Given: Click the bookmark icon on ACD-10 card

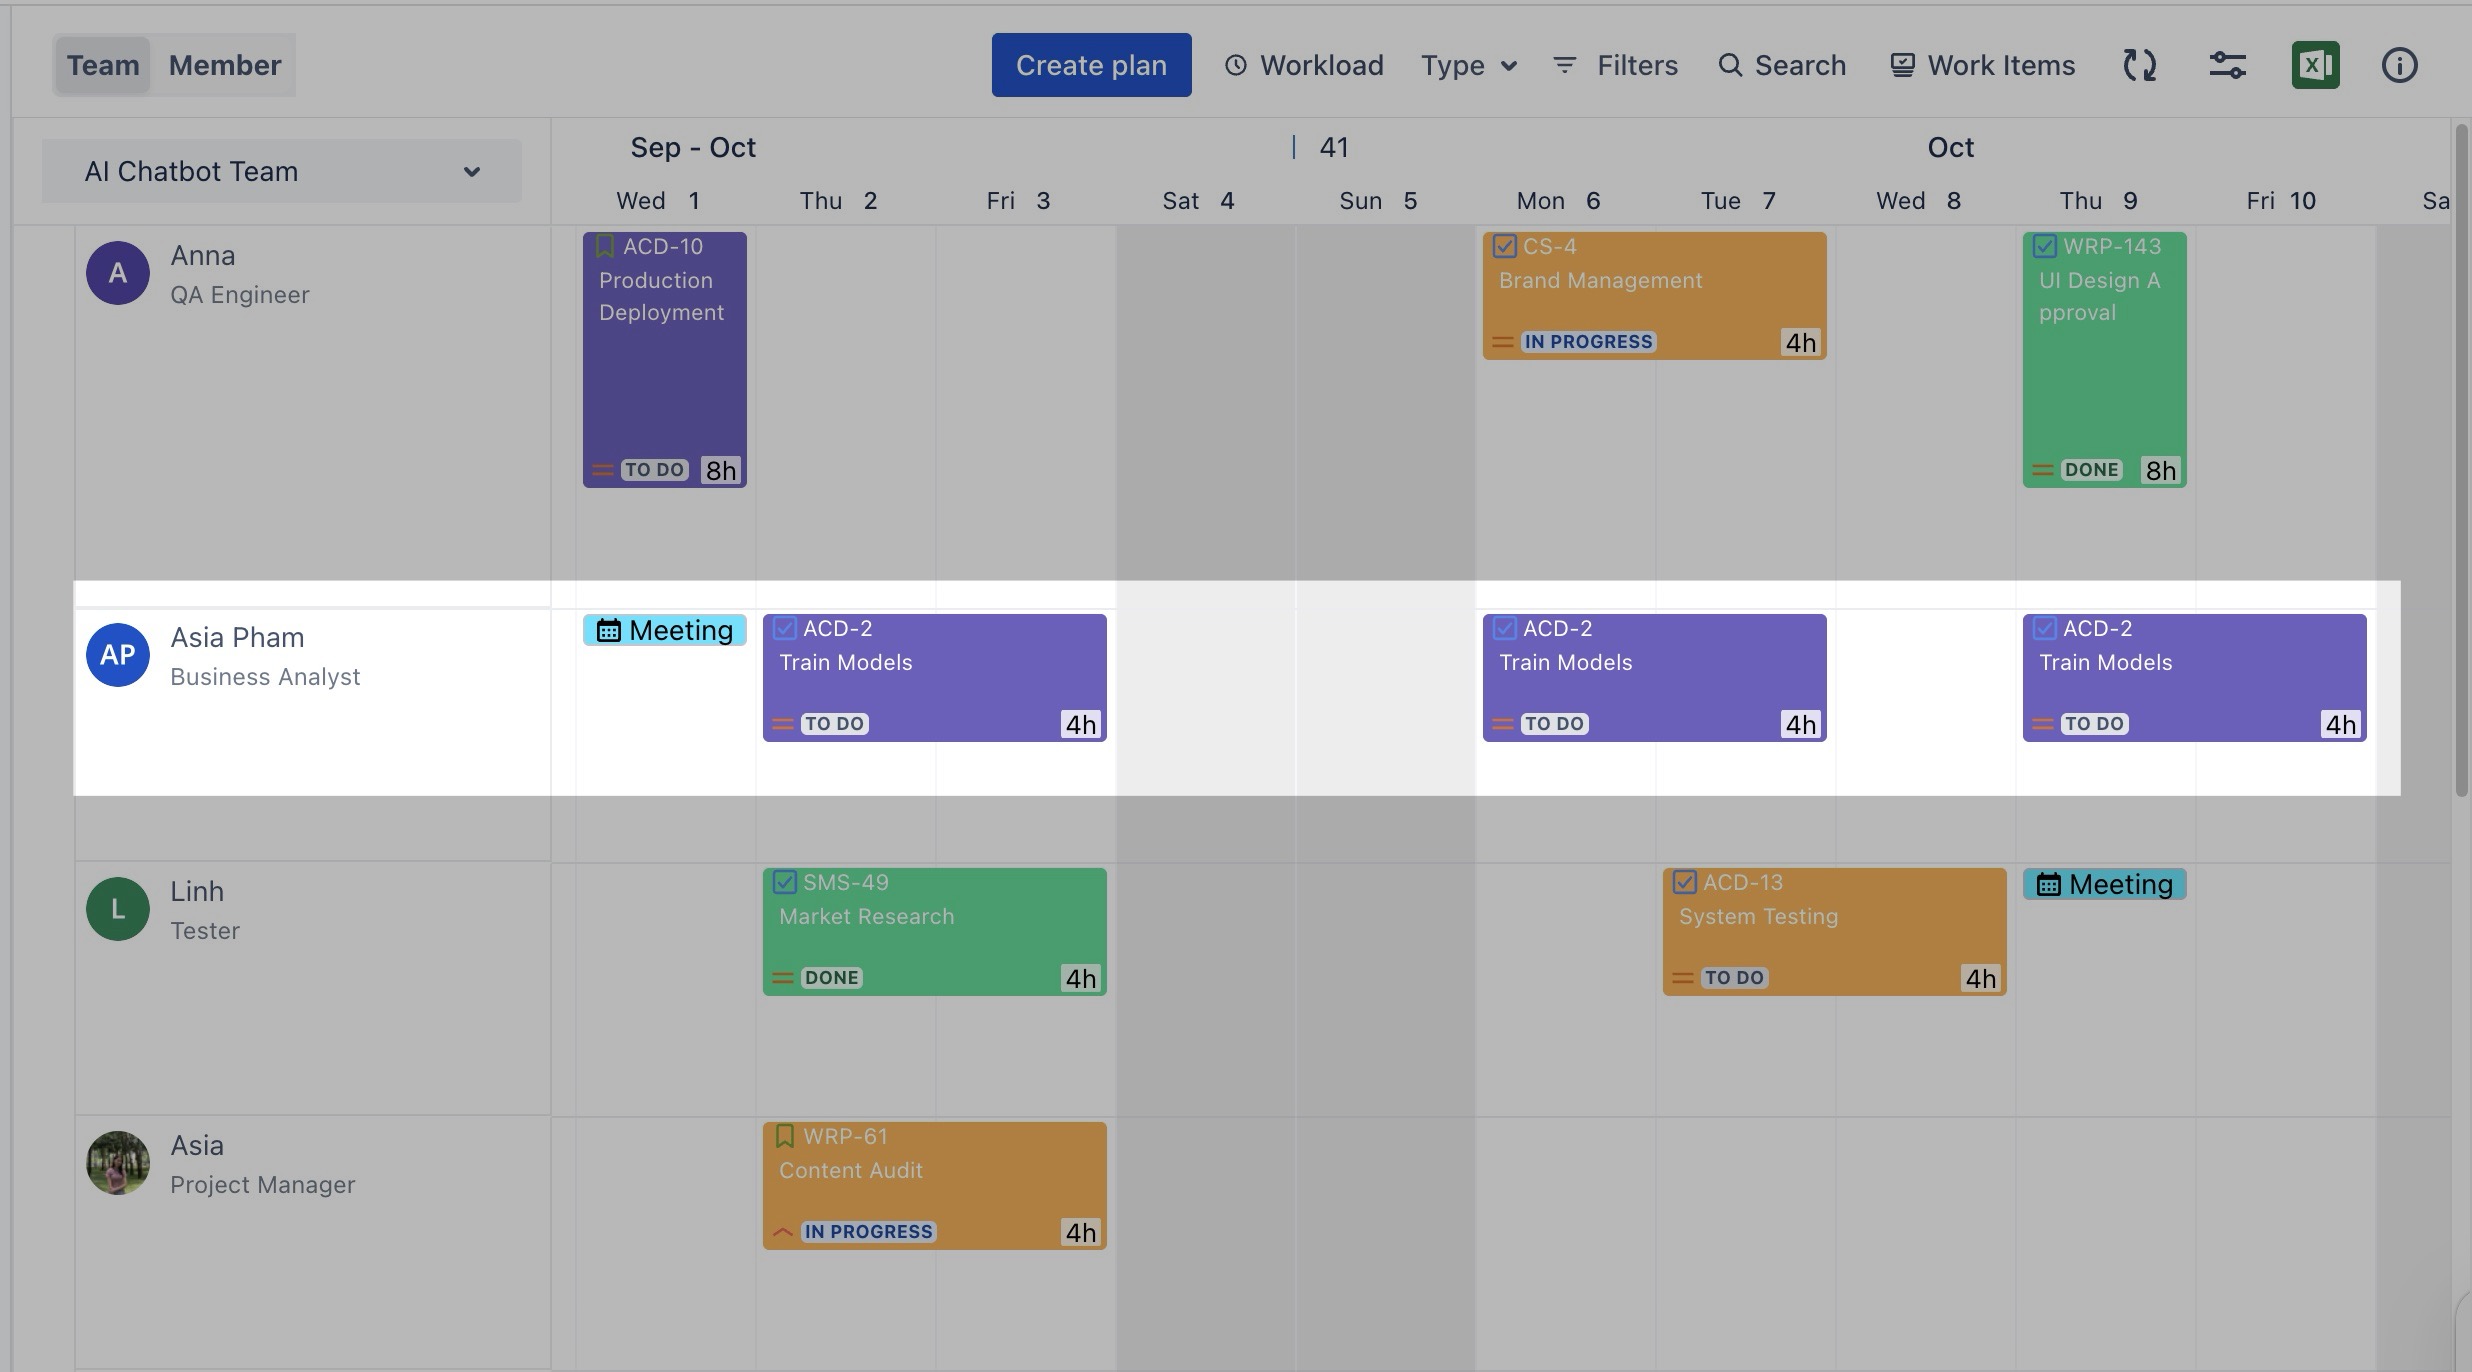Looking at the screenshot, I should 604,246.
